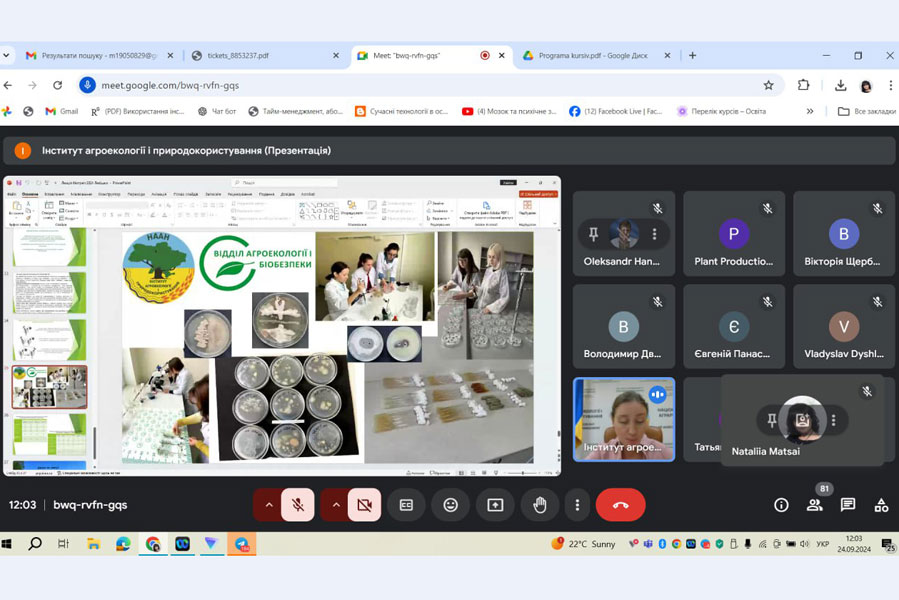The width and height of the screenshot is (899, 600).
Task: Click the Present screen button
Action: pyautogui.click(x=495, y=505)
